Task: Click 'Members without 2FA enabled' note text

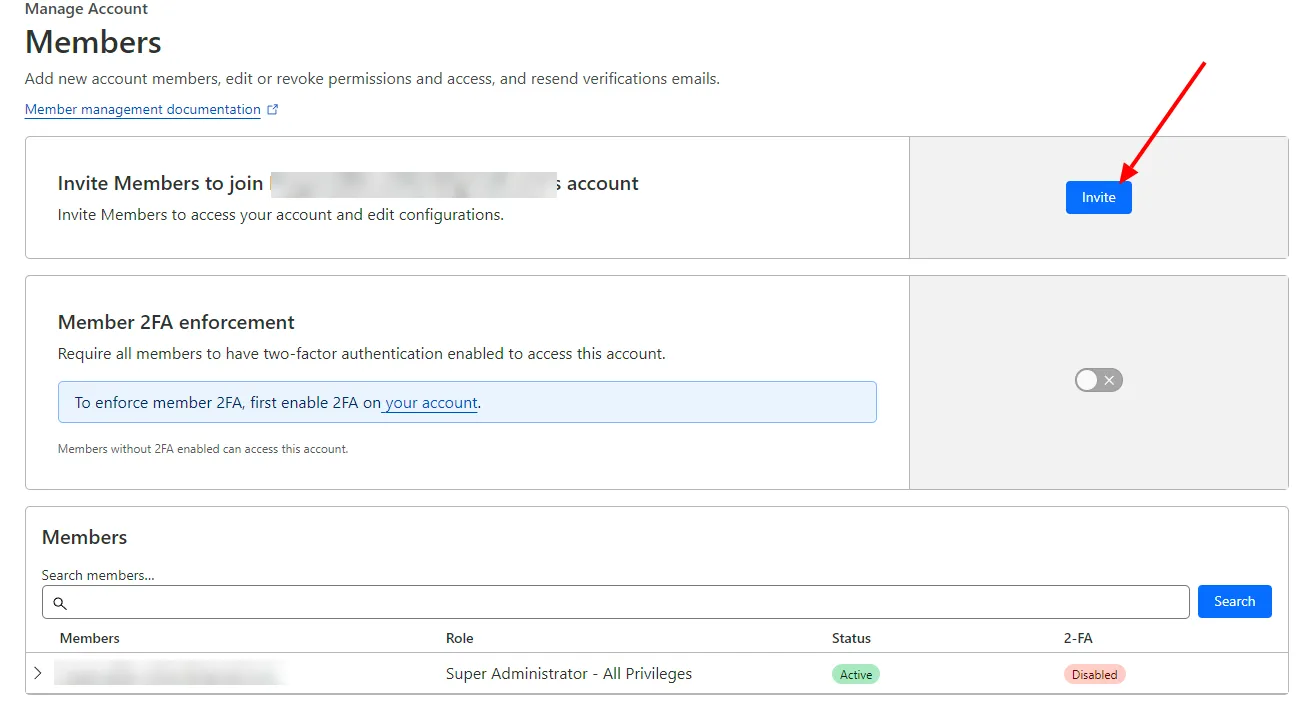Action: pos(203,449)
